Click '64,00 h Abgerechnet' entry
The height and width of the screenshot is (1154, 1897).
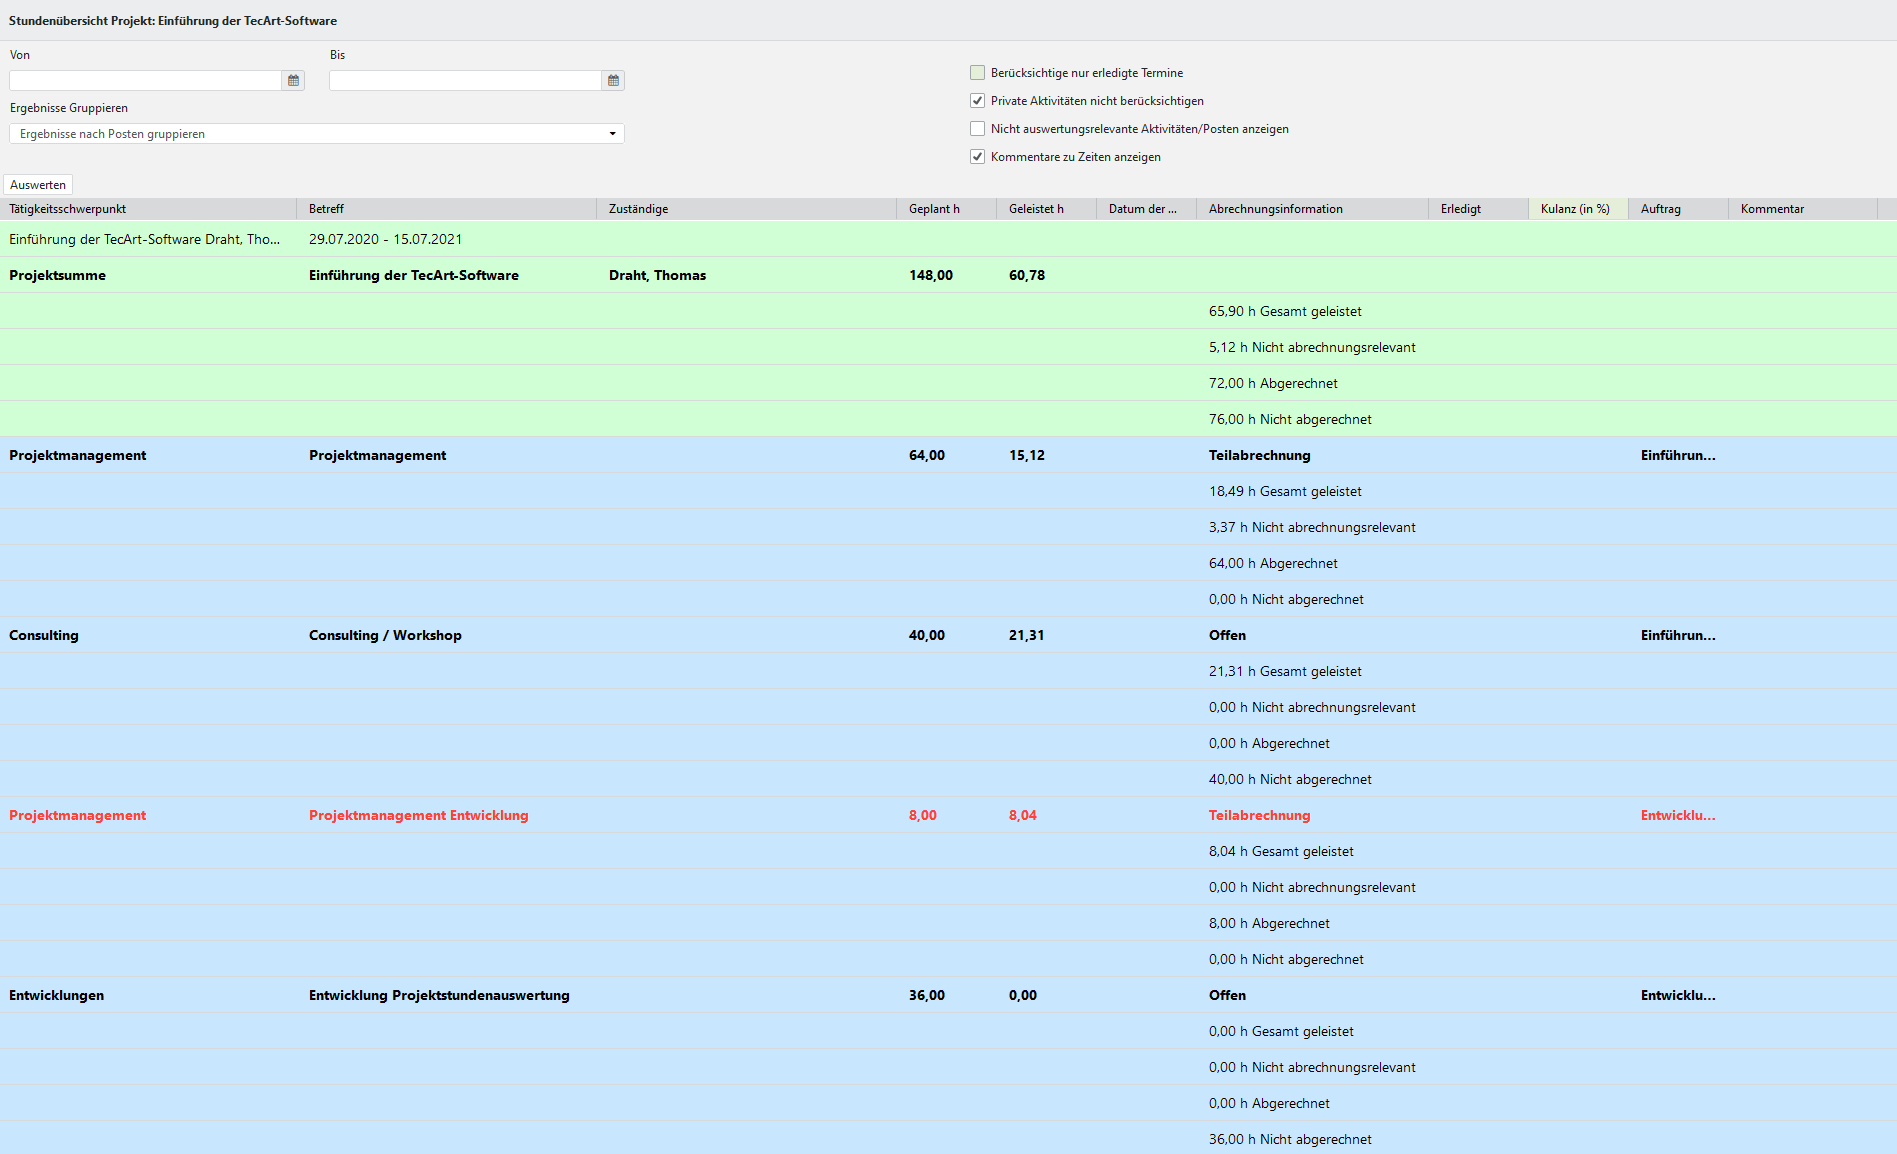tap(1273, 563)
